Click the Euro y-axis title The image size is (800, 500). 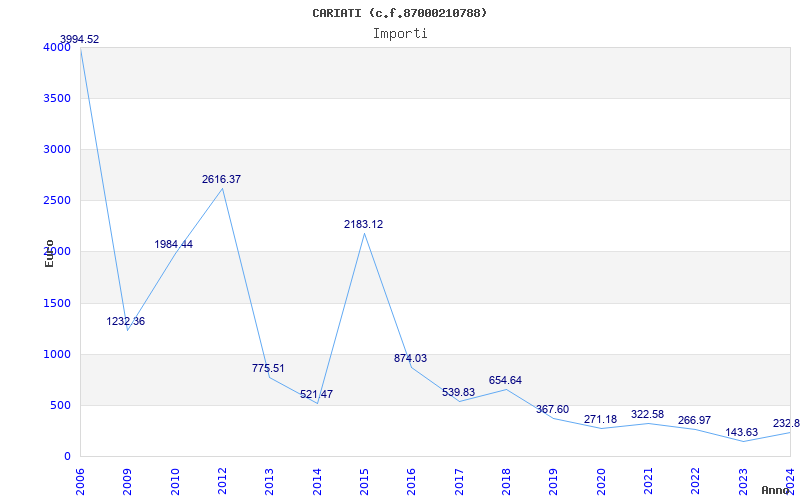[x=49, y=253]
